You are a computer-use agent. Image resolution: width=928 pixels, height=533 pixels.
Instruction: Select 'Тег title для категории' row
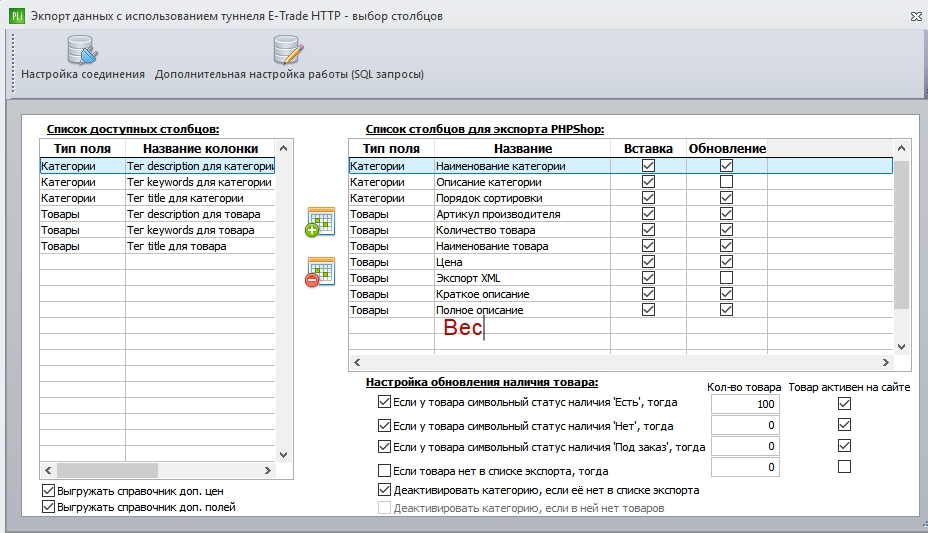pos(157,198)
